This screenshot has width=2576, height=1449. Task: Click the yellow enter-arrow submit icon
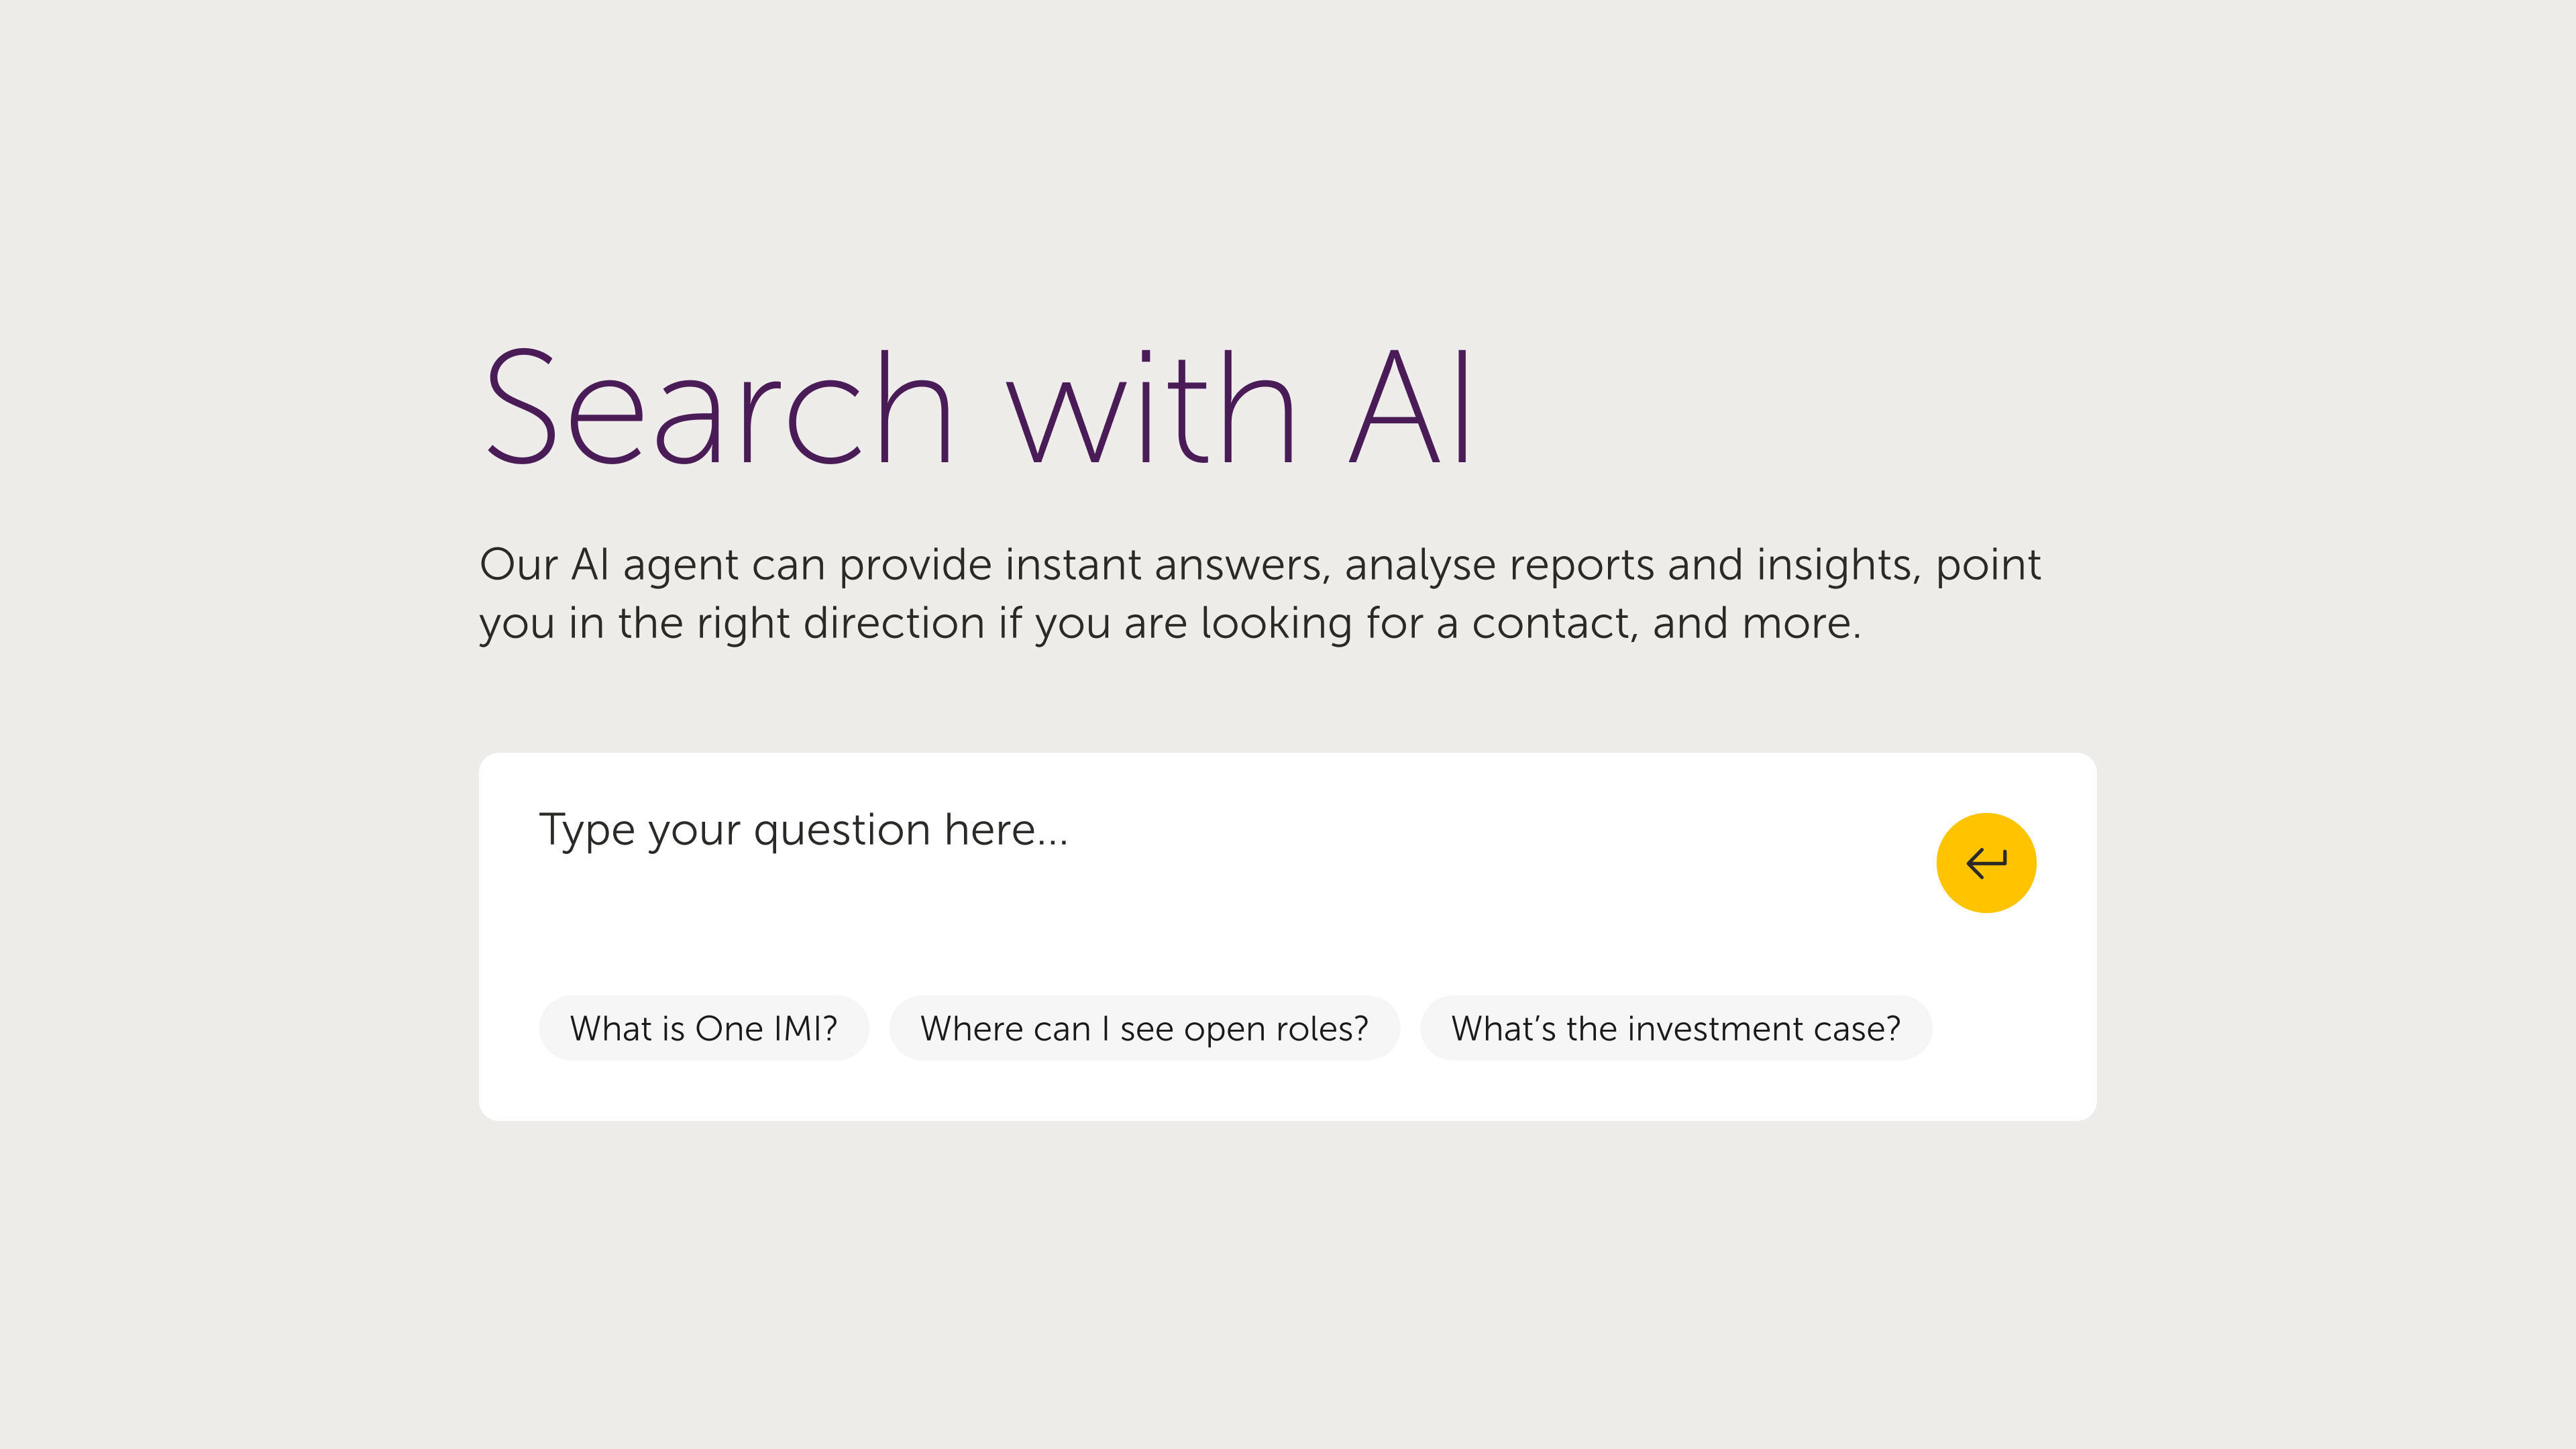tap(1986, 862)
